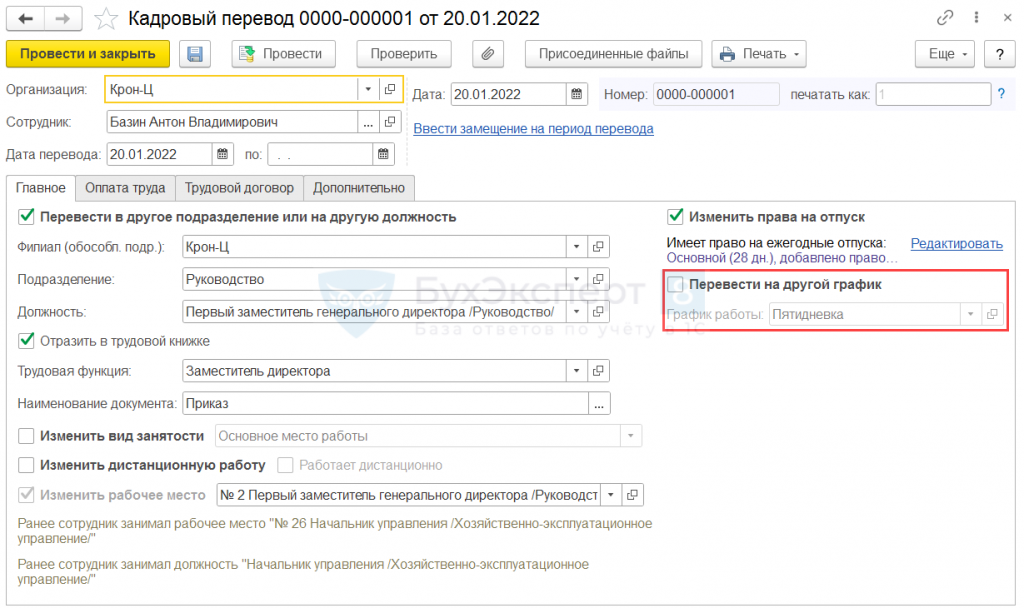Switch to the Трудовой договор tab
The image size is (1024, 608).
click(239, 188)
